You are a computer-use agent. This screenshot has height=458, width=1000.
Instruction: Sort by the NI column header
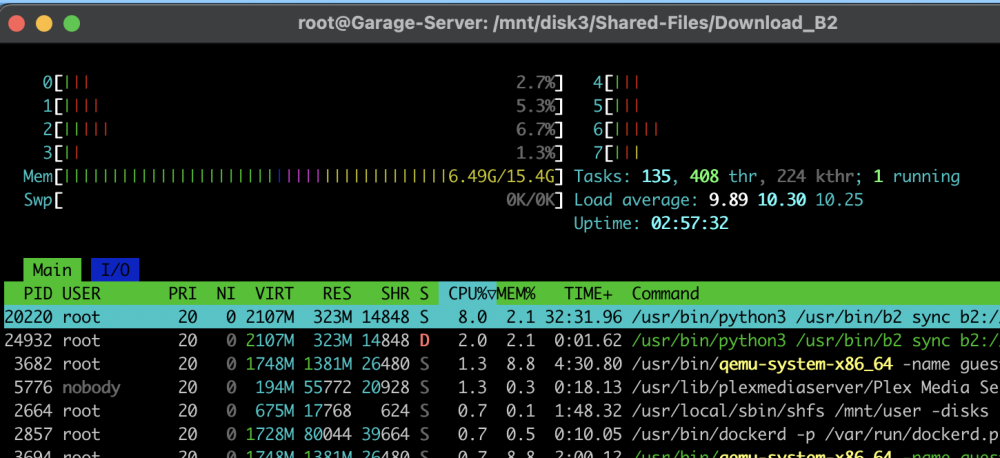[226, 293]
